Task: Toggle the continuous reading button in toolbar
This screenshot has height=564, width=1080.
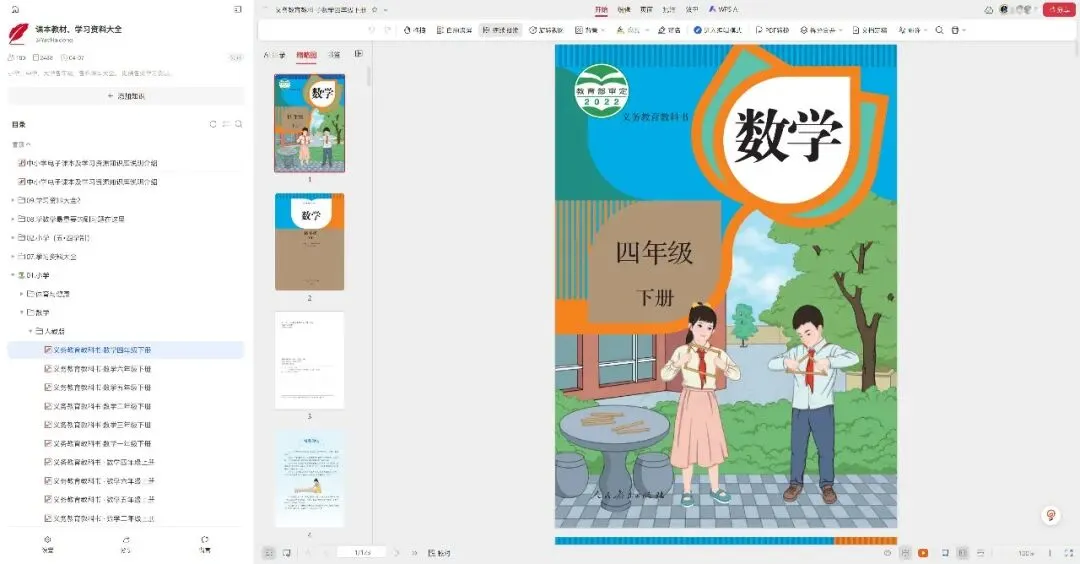Action: tap(501, 30)
